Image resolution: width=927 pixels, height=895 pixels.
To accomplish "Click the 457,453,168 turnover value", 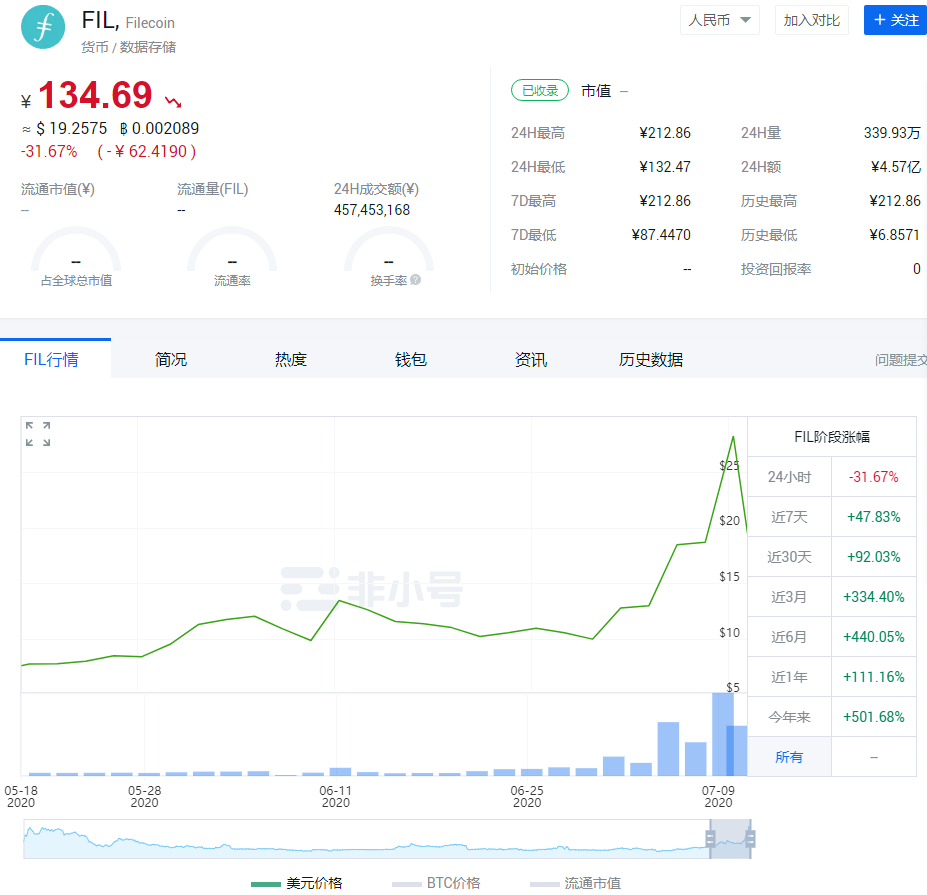I will (x=372, y=210).
